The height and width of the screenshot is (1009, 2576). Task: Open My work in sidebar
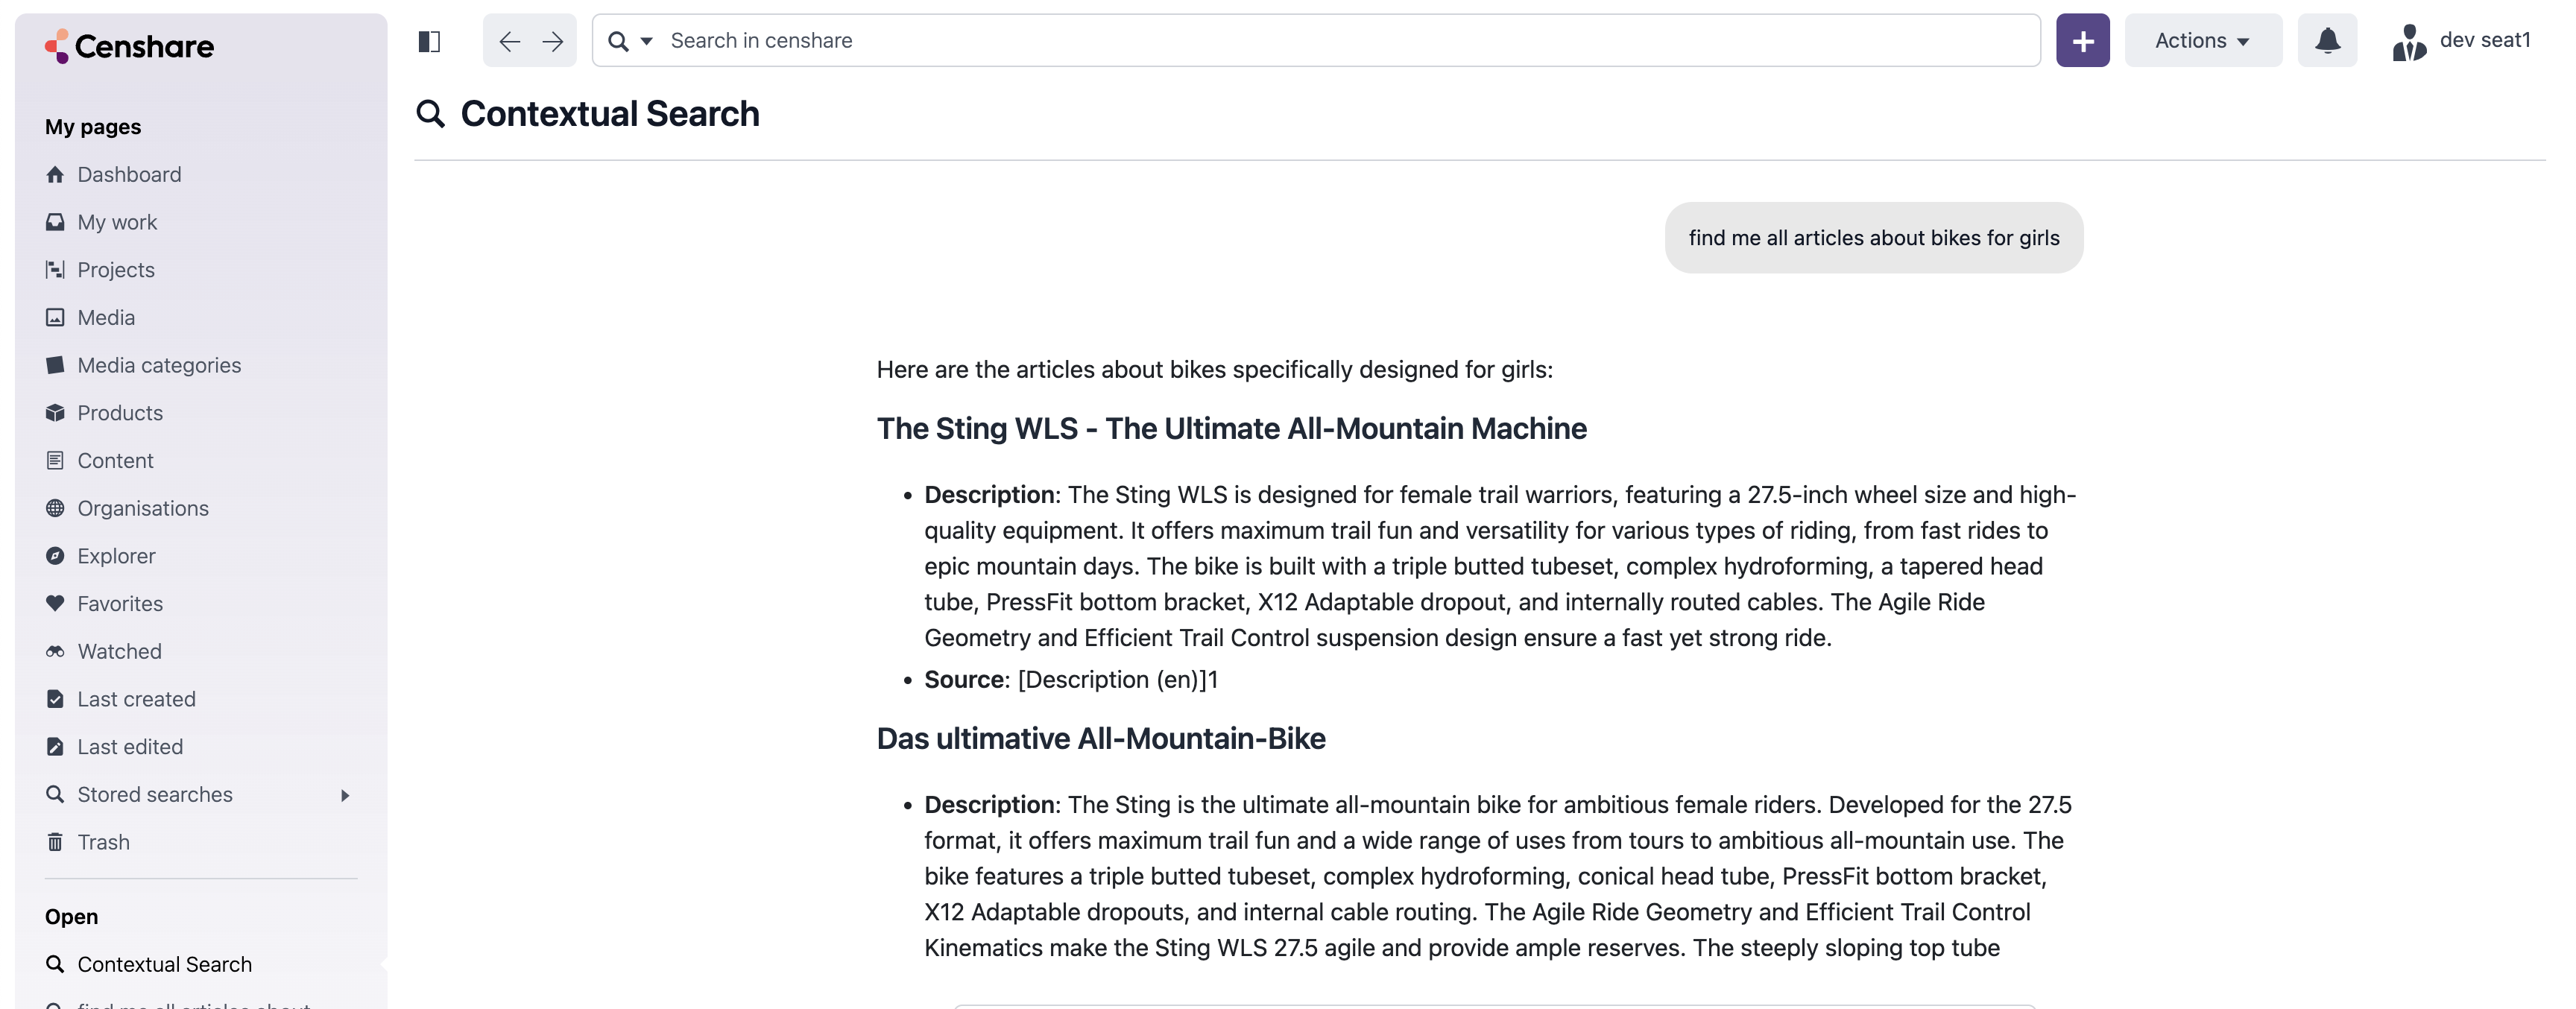click(x=117, y=222)
